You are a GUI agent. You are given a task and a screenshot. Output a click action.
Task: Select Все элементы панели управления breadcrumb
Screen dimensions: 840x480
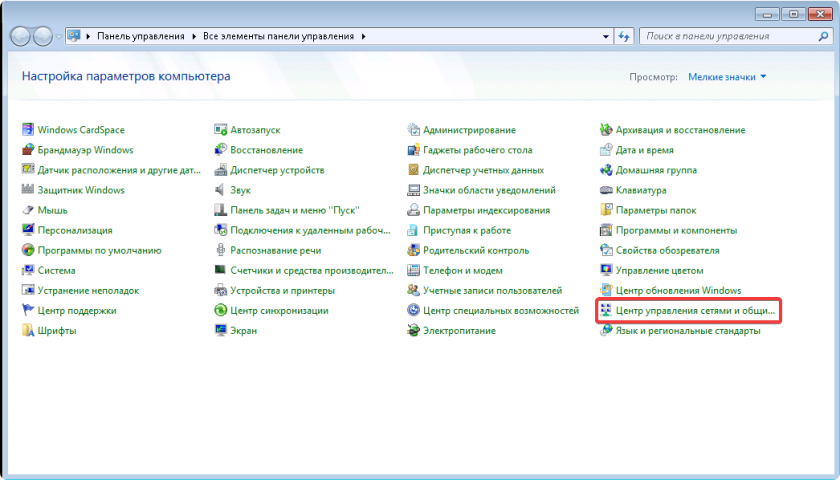click(277, 36)
